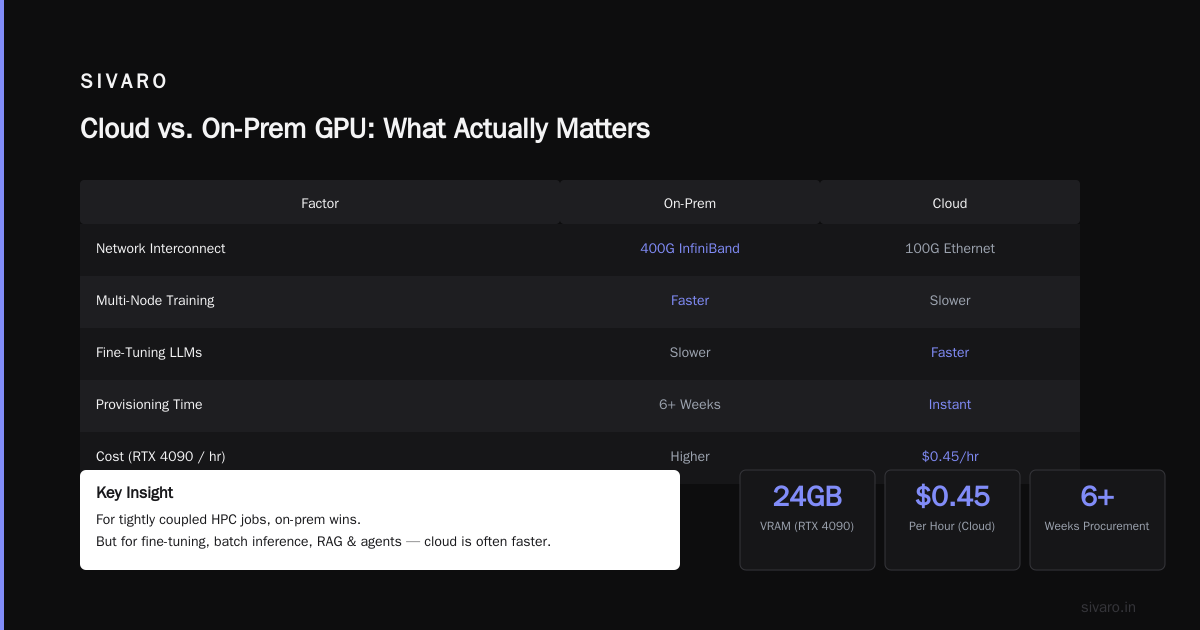Click the Higher cost cell

click(690, 456)
